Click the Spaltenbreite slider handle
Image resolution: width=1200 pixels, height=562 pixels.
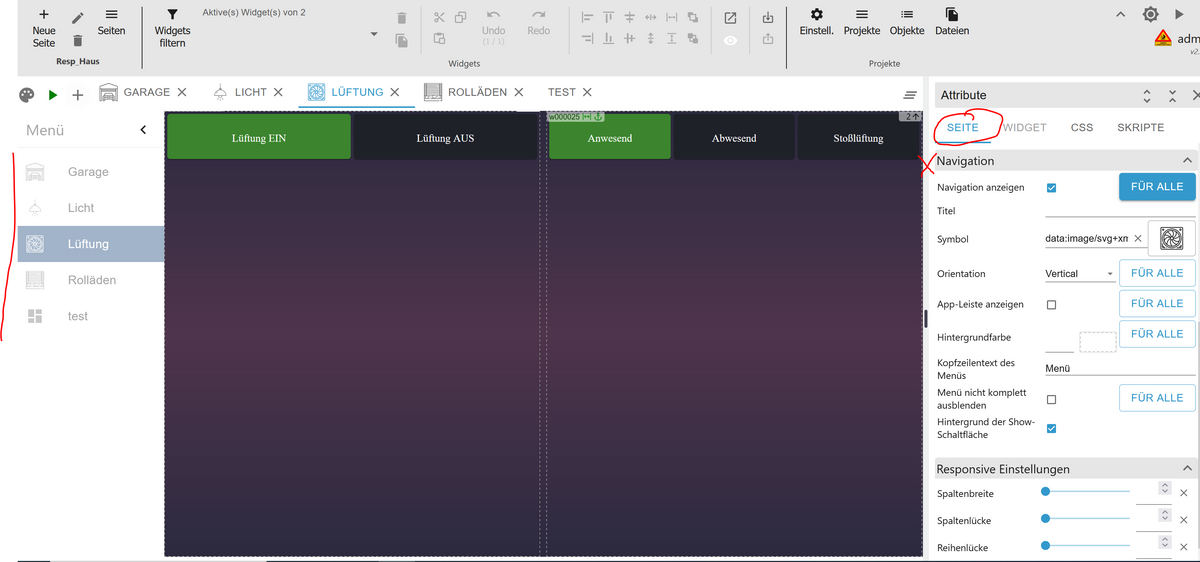coord(1045,491)
